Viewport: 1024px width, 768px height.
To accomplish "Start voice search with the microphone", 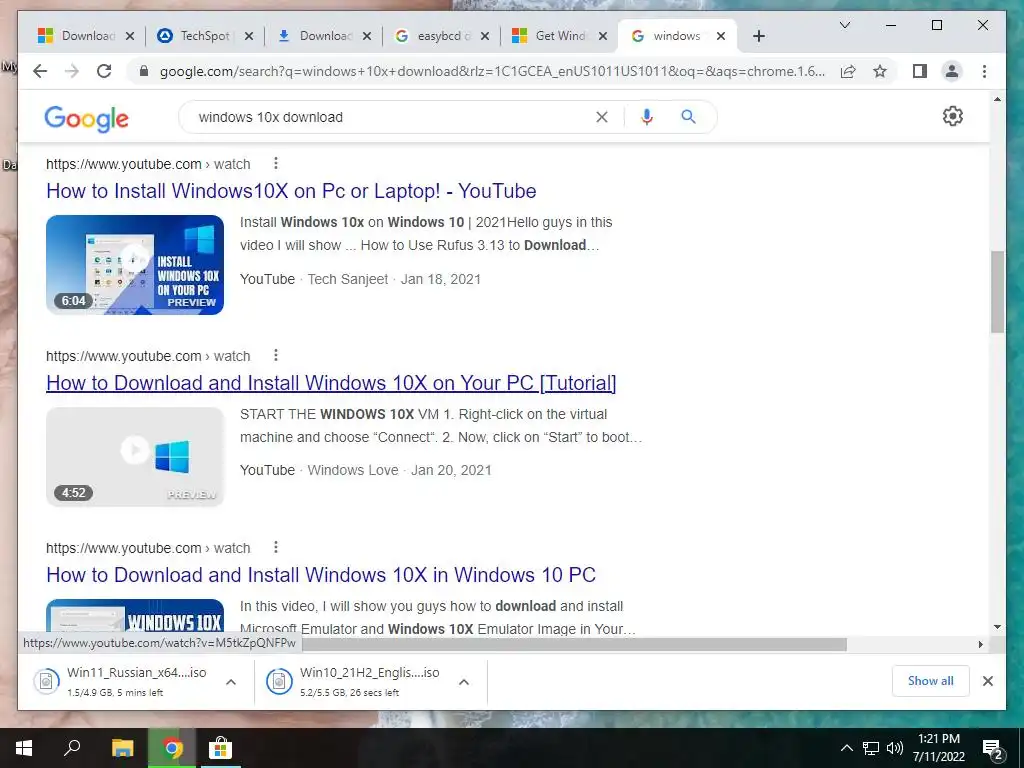I will click(x=647, y=117).
